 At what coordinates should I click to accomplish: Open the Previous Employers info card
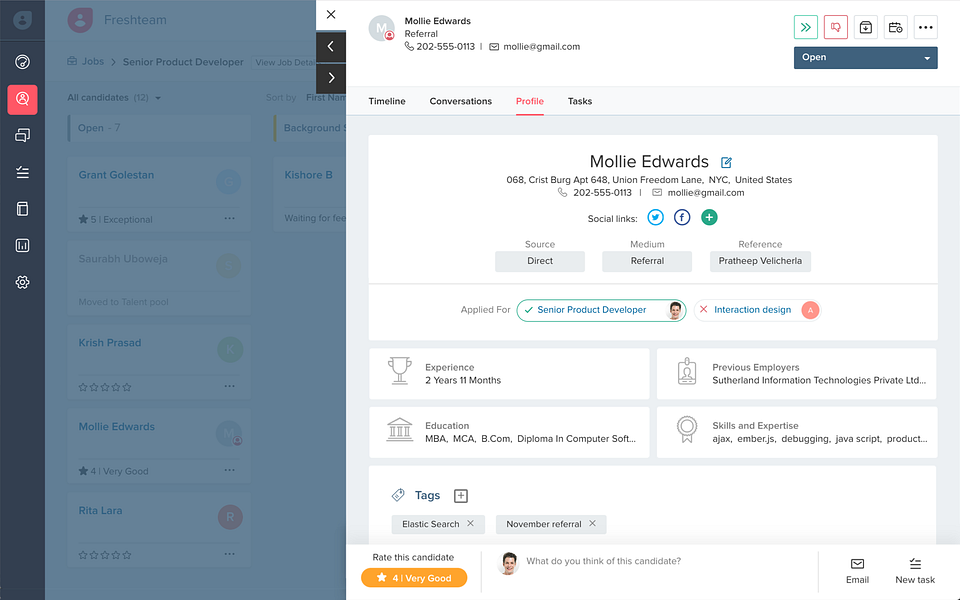[797, 374]
